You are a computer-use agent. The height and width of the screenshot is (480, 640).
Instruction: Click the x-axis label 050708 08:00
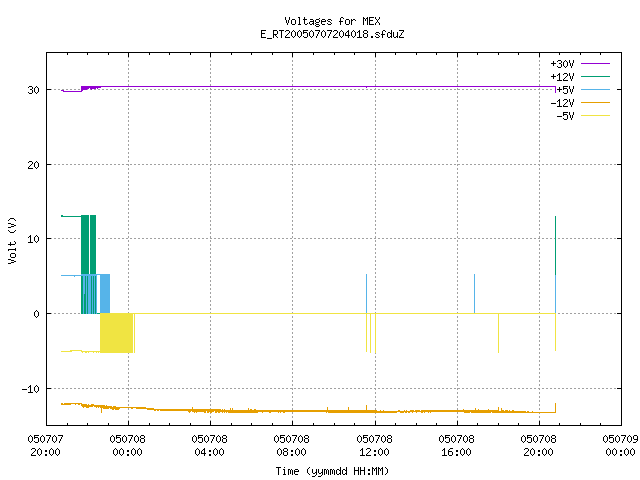coord(291,445)
